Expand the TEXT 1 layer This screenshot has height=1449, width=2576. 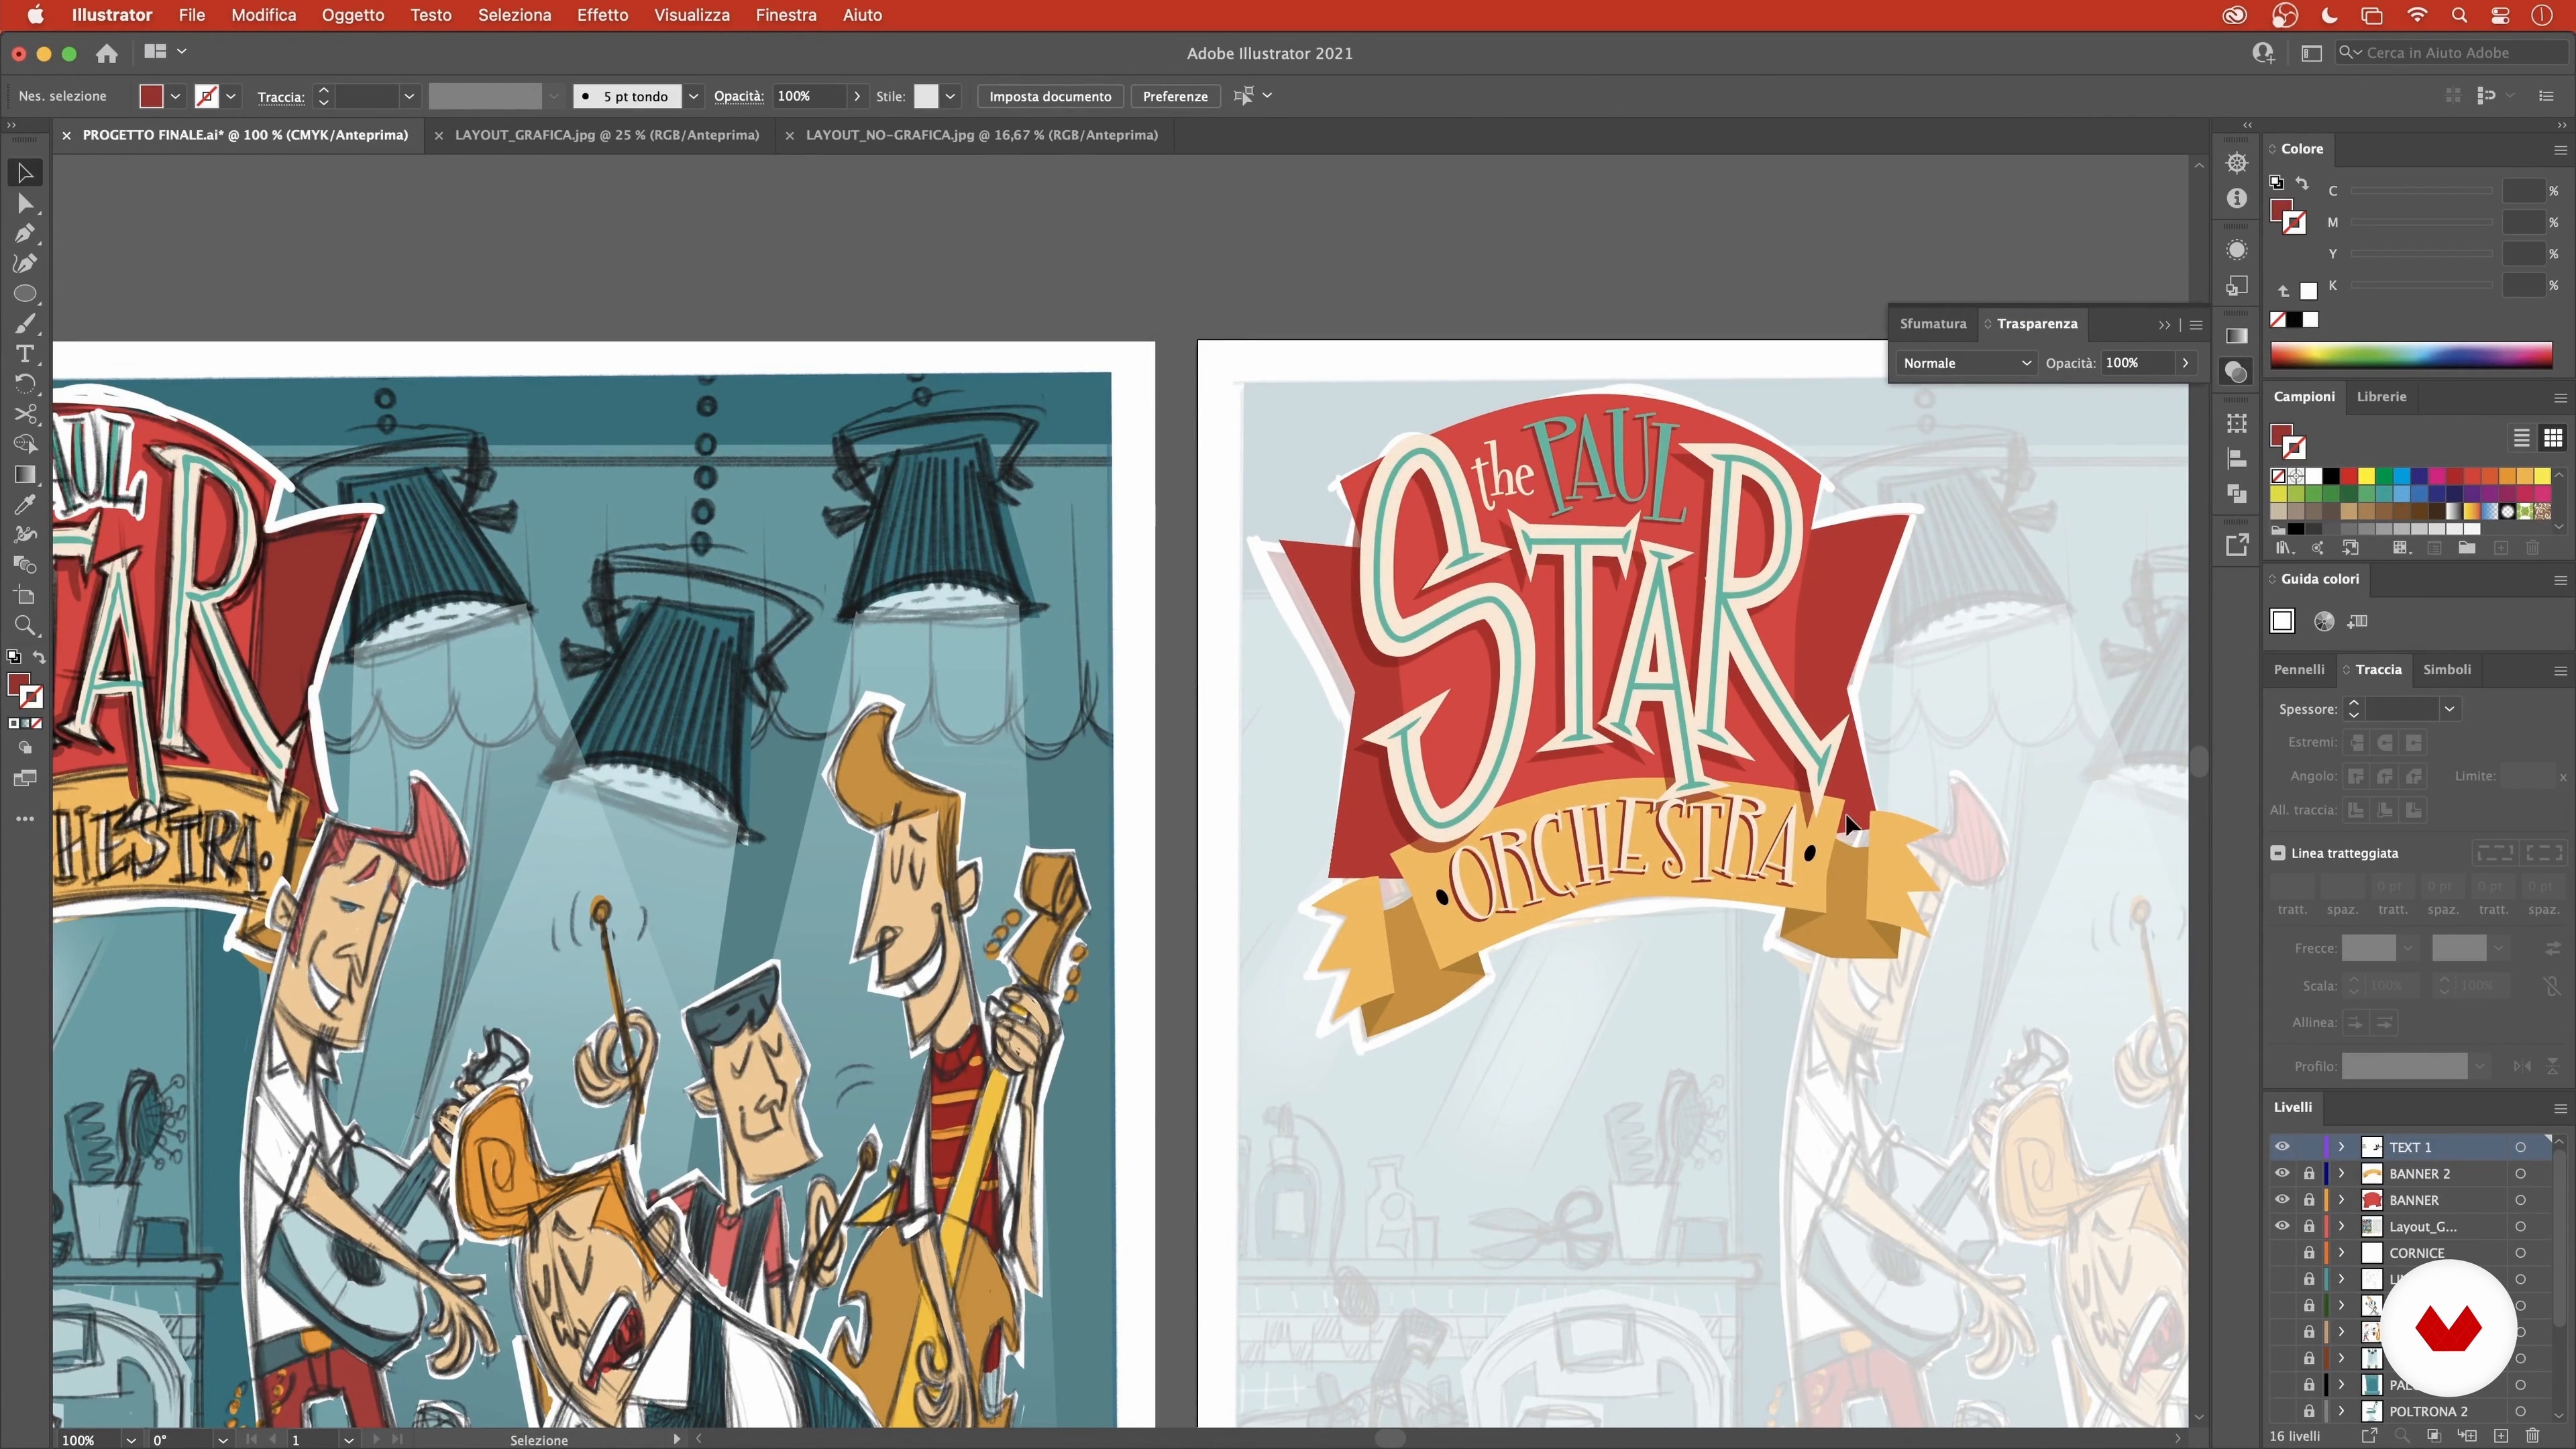[2342, 1146]
